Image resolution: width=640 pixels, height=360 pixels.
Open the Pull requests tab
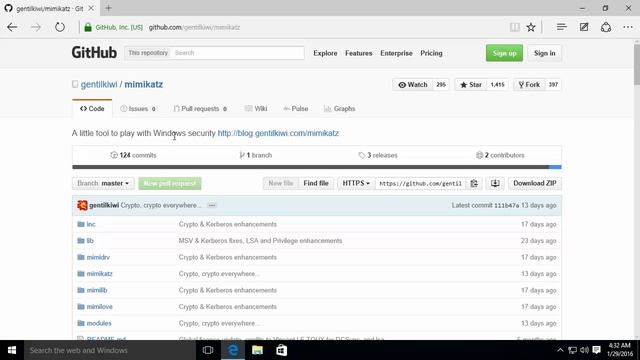point(200,109)
